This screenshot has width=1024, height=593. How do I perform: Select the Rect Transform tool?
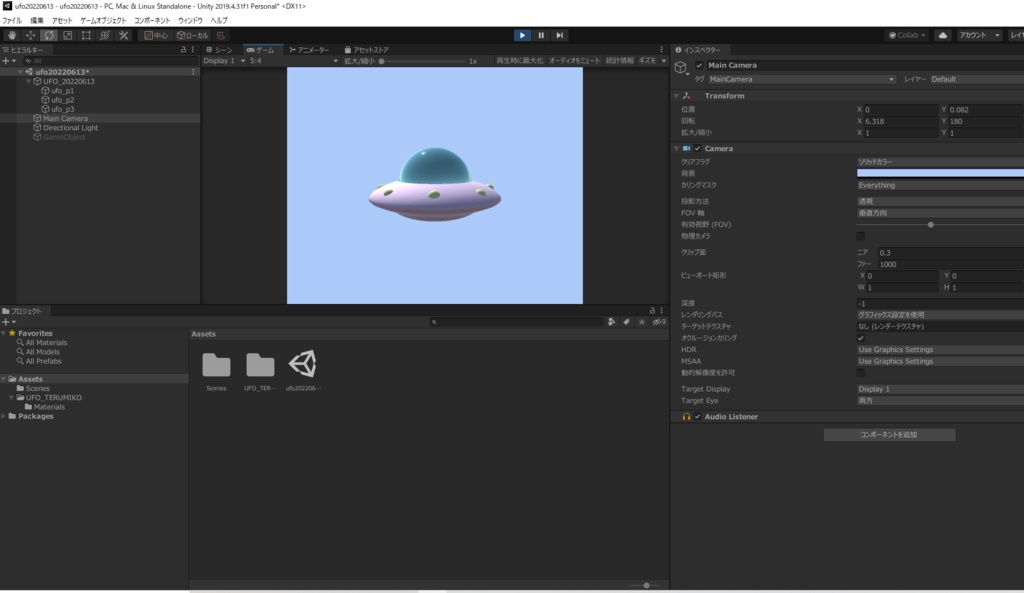click(87, 35)
